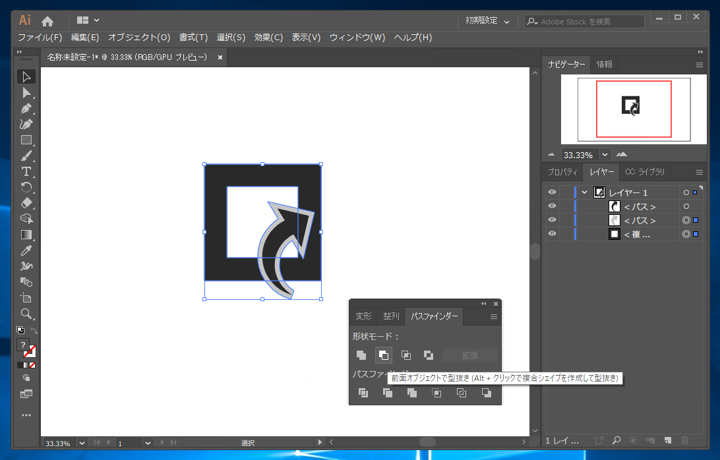
Task: Open the workspace 初期設定 dropdown
Action: tap(487, 21)
